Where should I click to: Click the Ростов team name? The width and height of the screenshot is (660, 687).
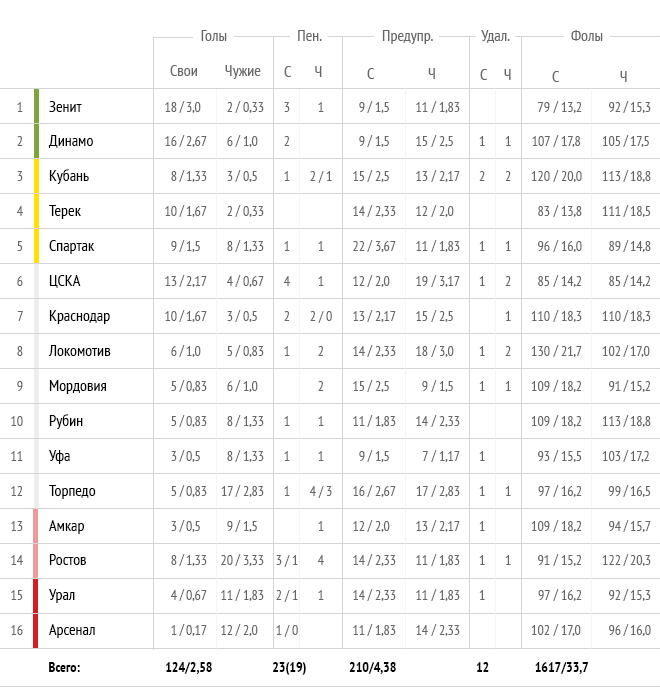tap(67, 560)
